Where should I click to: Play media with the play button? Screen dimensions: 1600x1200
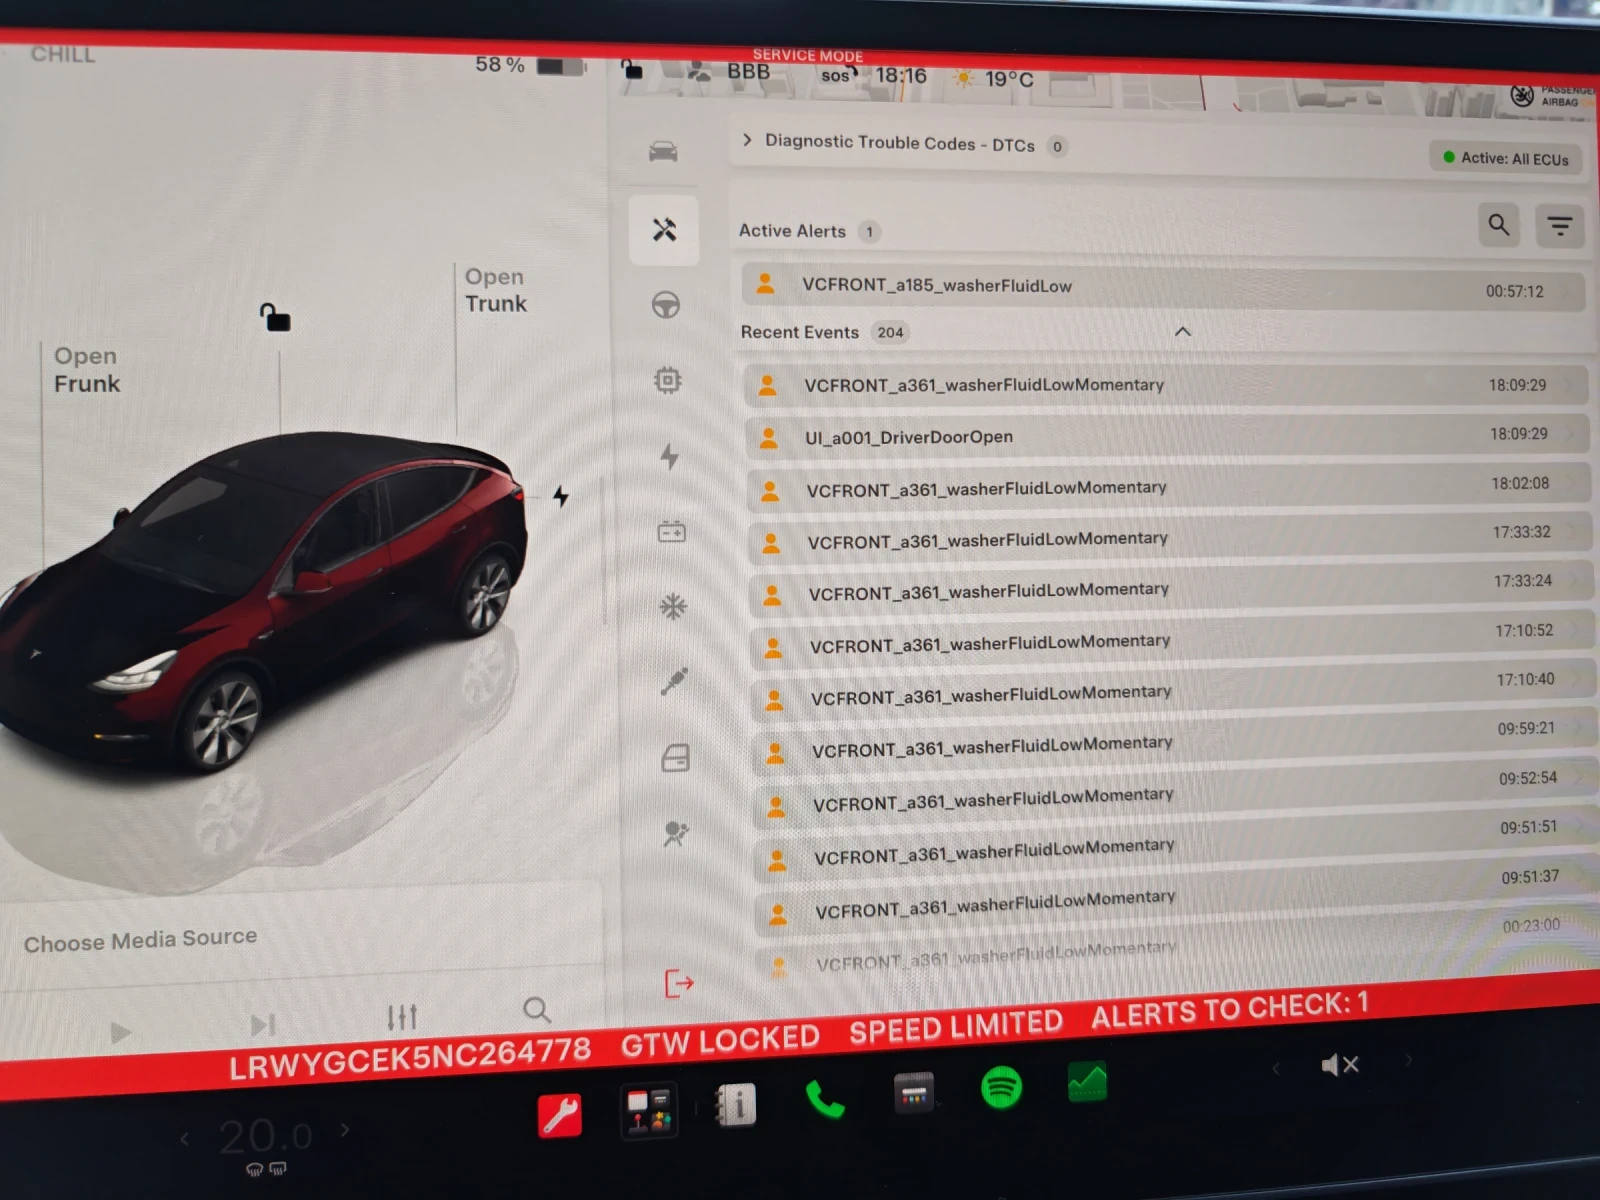pos(121,1032)
